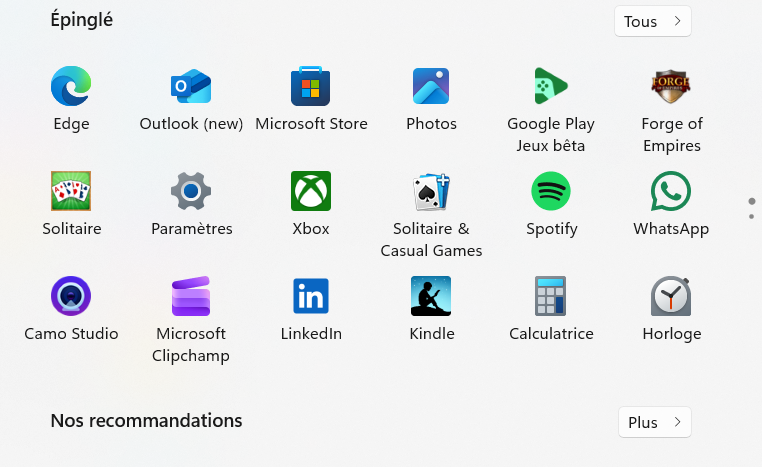
Task: Click the Épinglé heading
Action: coord(82,20)
